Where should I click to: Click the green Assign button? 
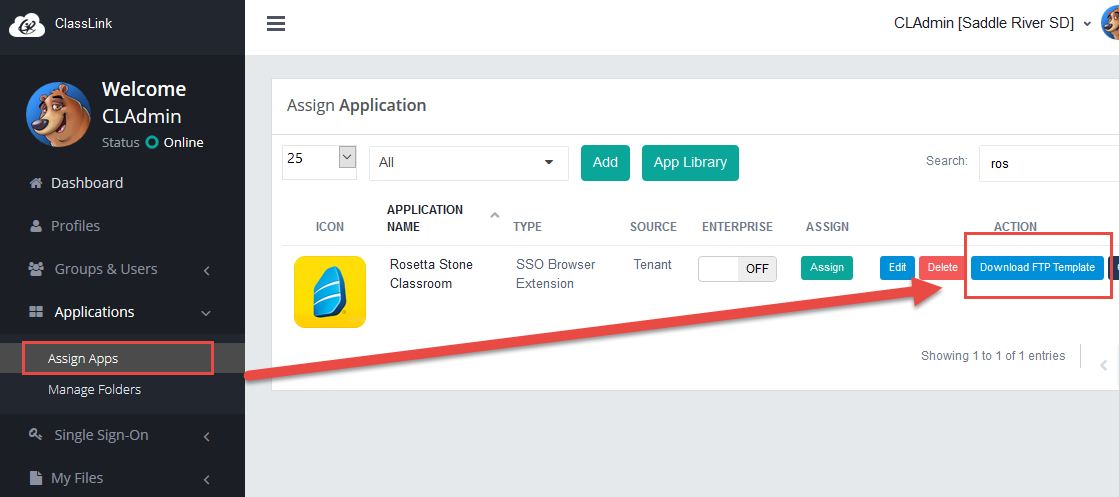click(x=827, y=268)
